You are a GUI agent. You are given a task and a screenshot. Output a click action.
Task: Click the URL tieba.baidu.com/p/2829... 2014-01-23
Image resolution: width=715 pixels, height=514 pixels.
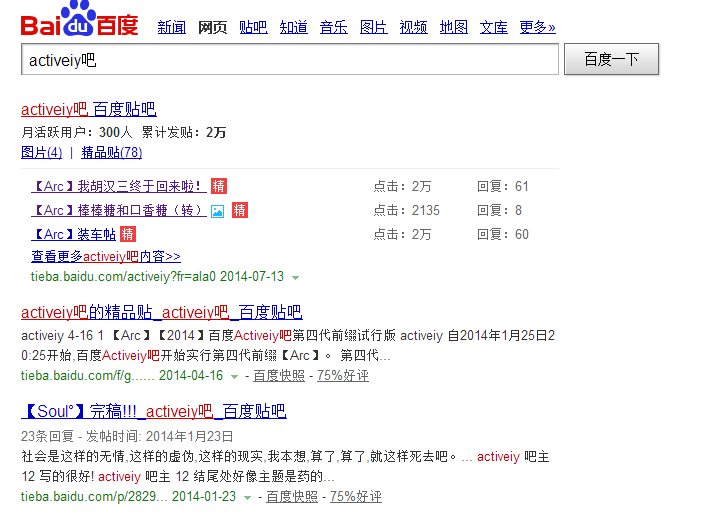129,497
